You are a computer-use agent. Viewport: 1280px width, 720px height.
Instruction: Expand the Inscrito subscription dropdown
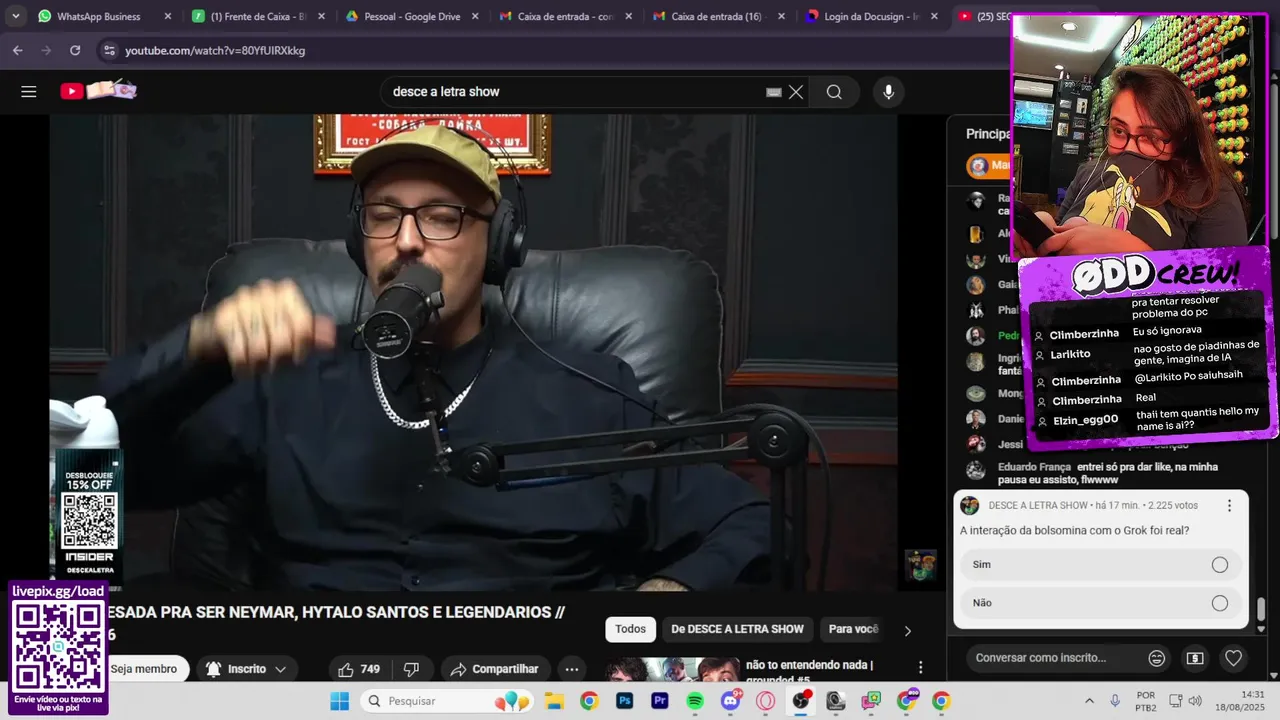point(247,669)
